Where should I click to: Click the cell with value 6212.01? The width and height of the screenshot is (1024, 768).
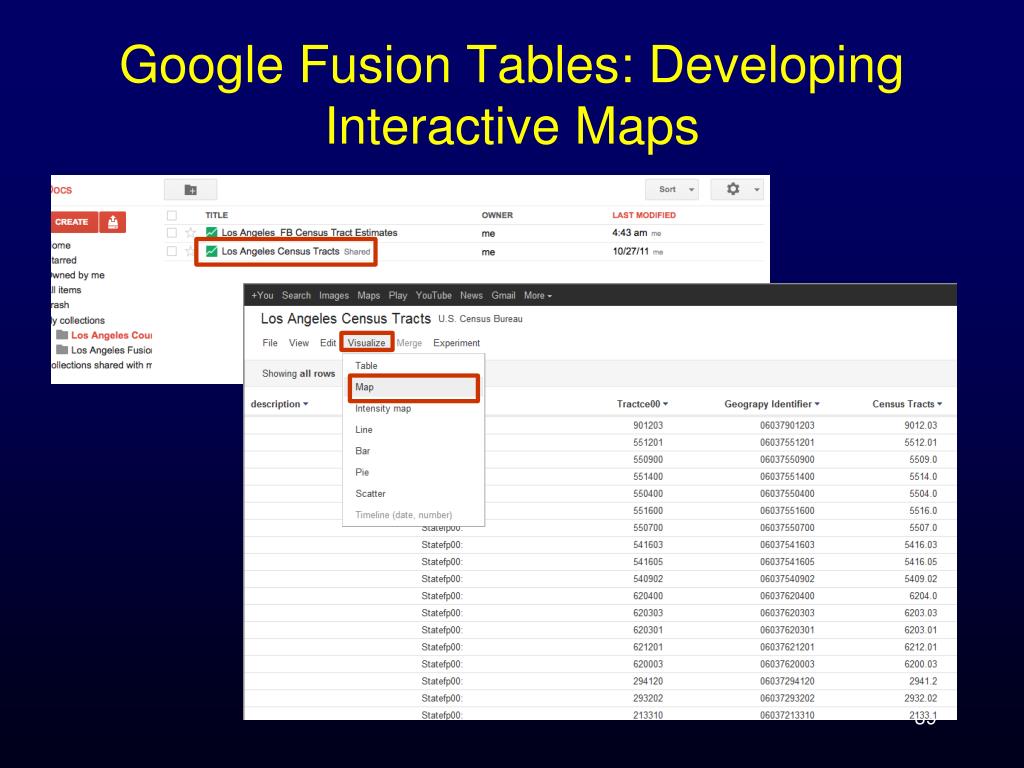[920, 647]
